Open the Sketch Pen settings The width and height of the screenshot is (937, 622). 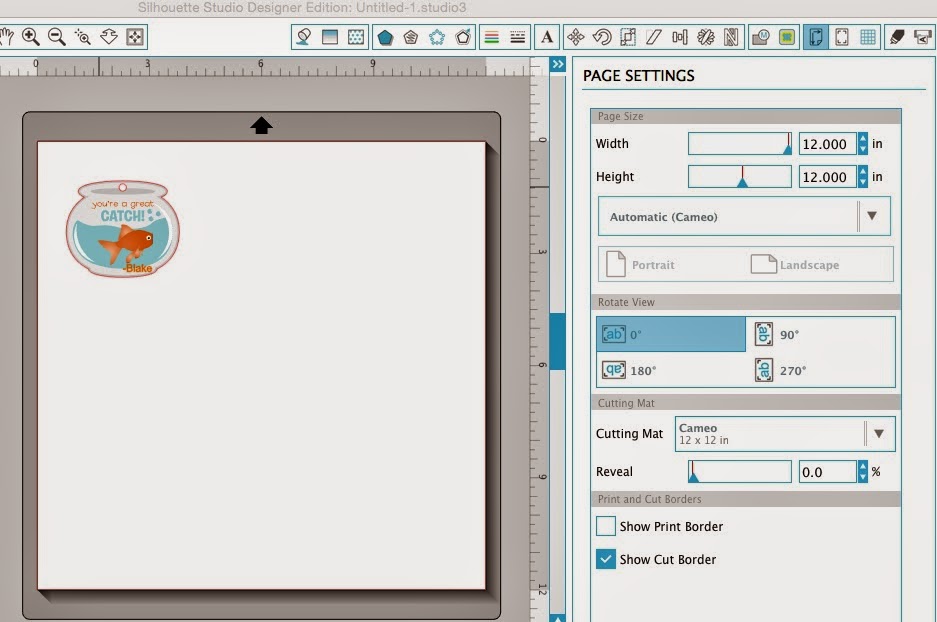(898, 37)
